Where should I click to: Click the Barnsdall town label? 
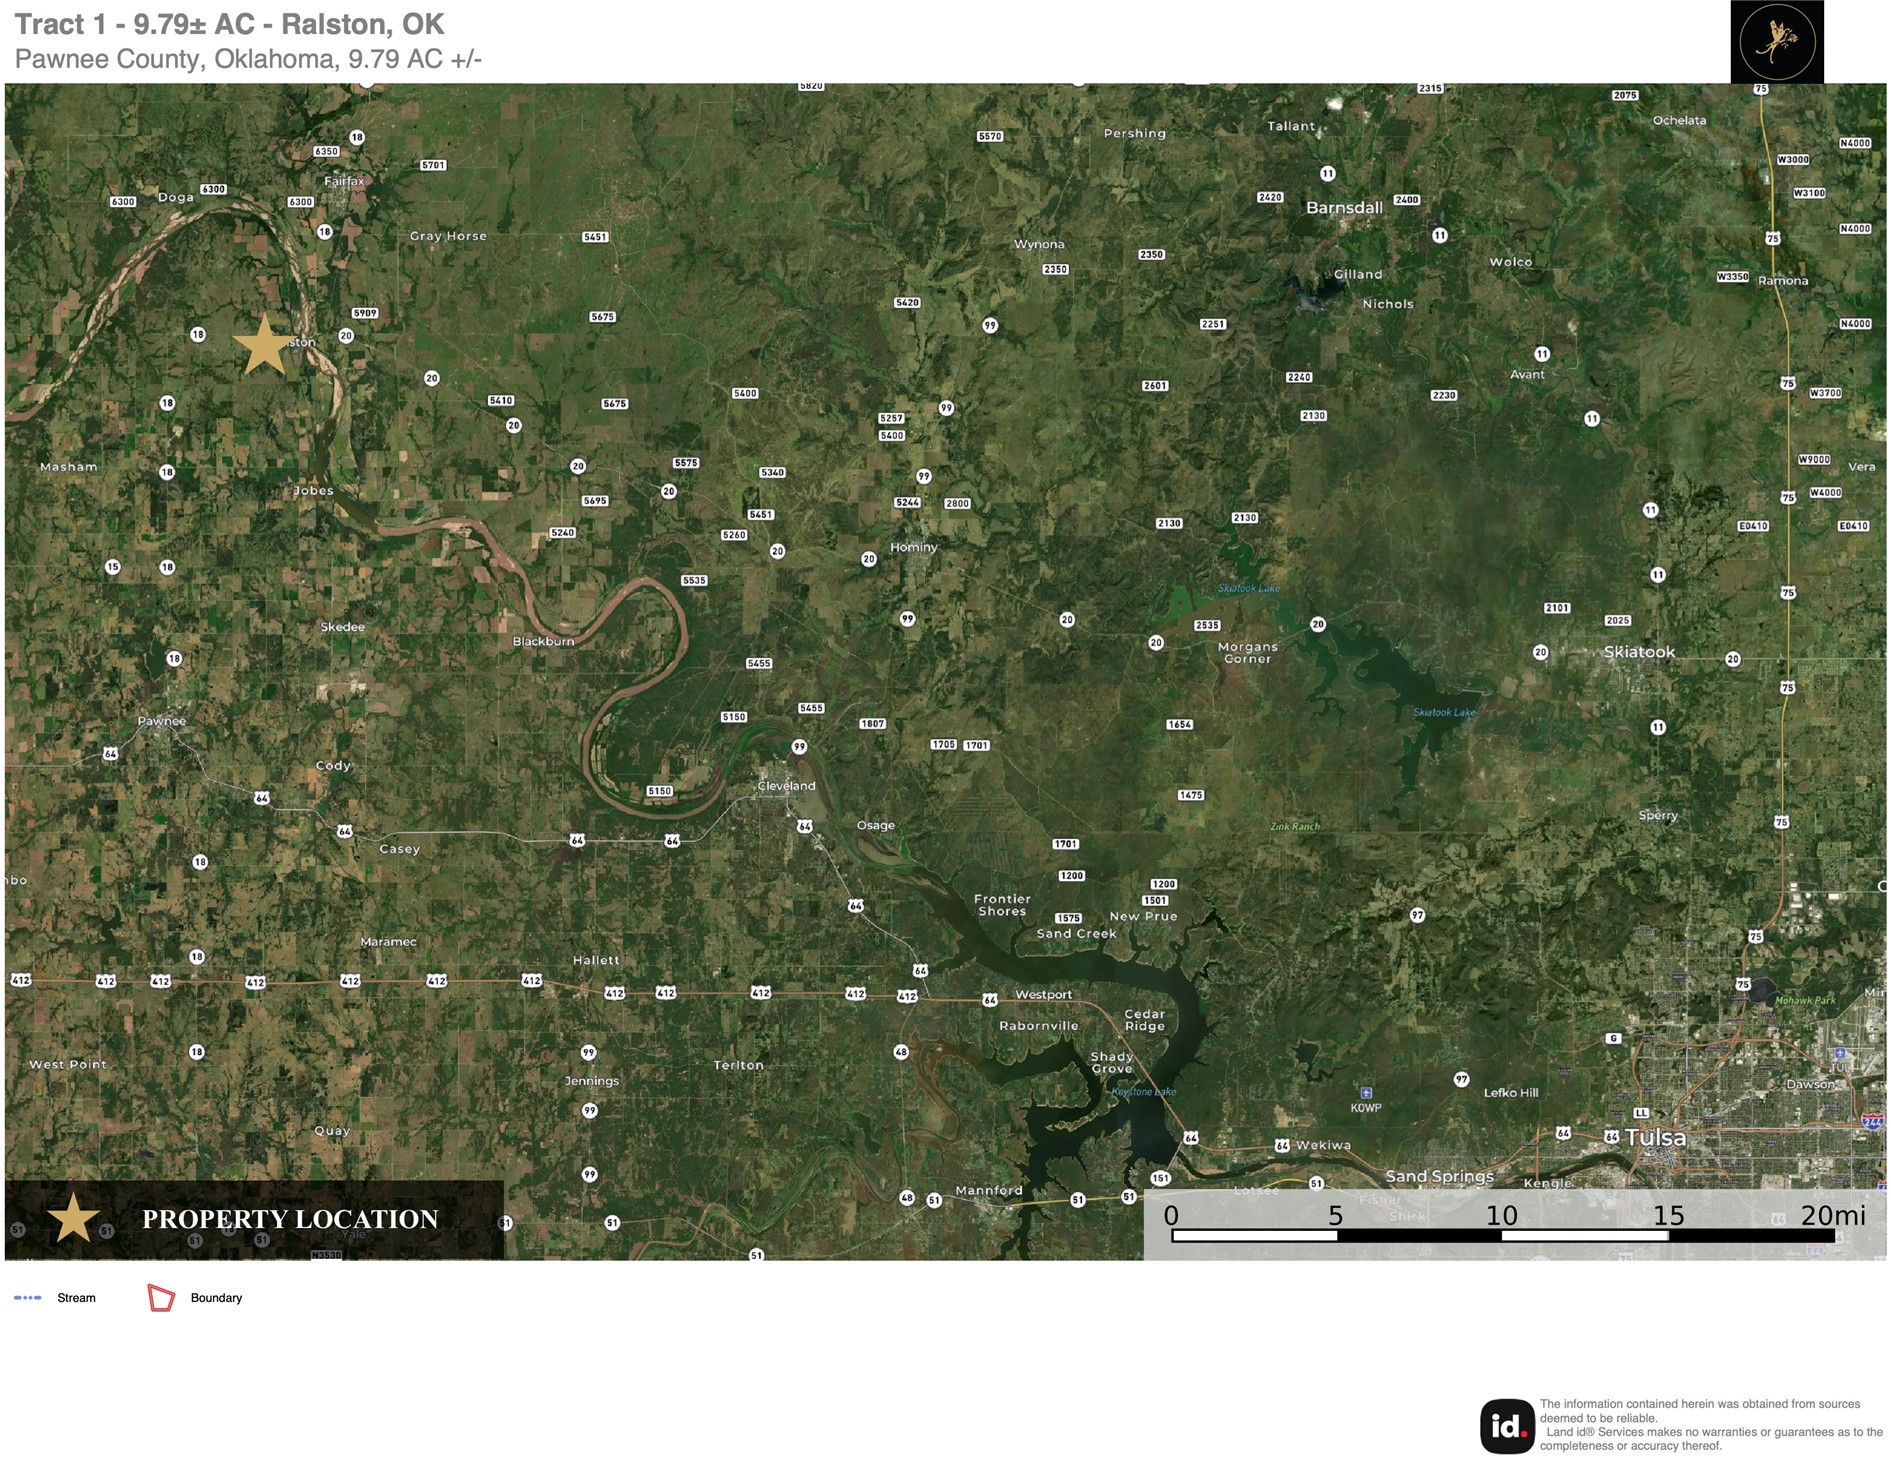[x=1344, y=208]
